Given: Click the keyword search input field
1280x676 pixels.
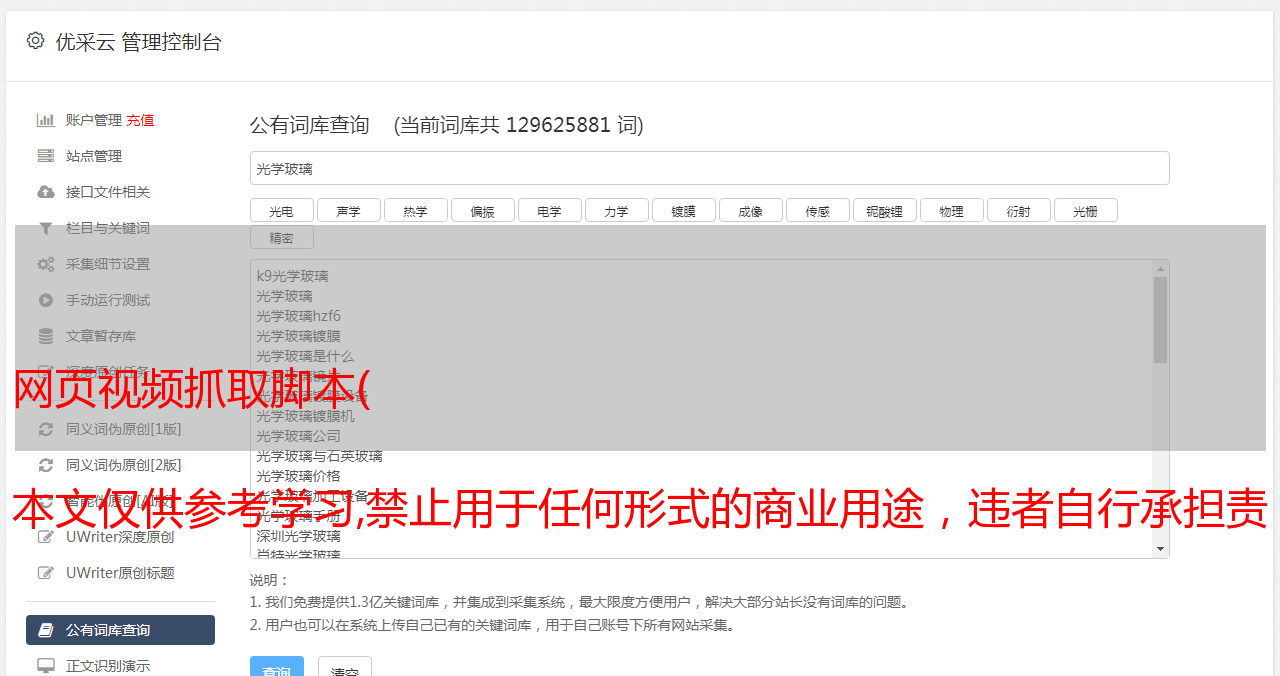Looking at the screenshot, I should coord(709,168).
